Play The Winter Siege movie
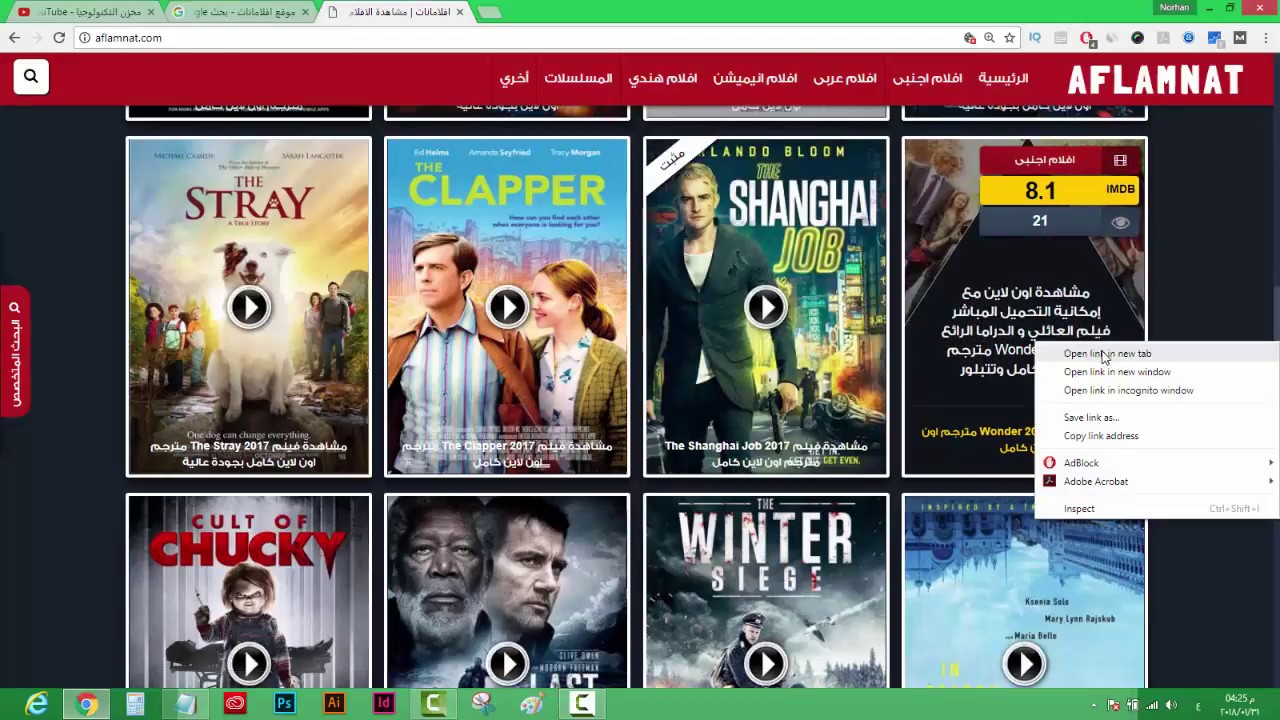 point(766,664)
